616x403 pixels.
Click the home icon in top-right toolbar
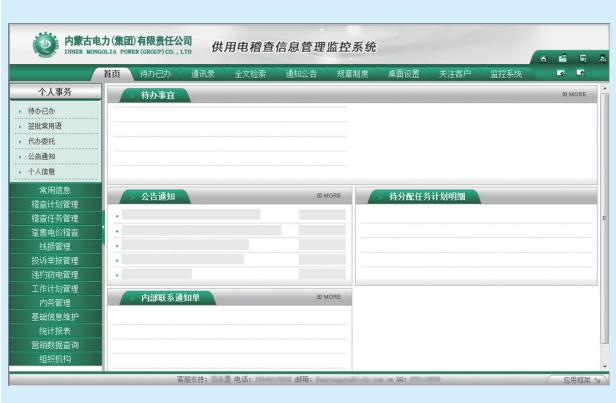(545, 60)
